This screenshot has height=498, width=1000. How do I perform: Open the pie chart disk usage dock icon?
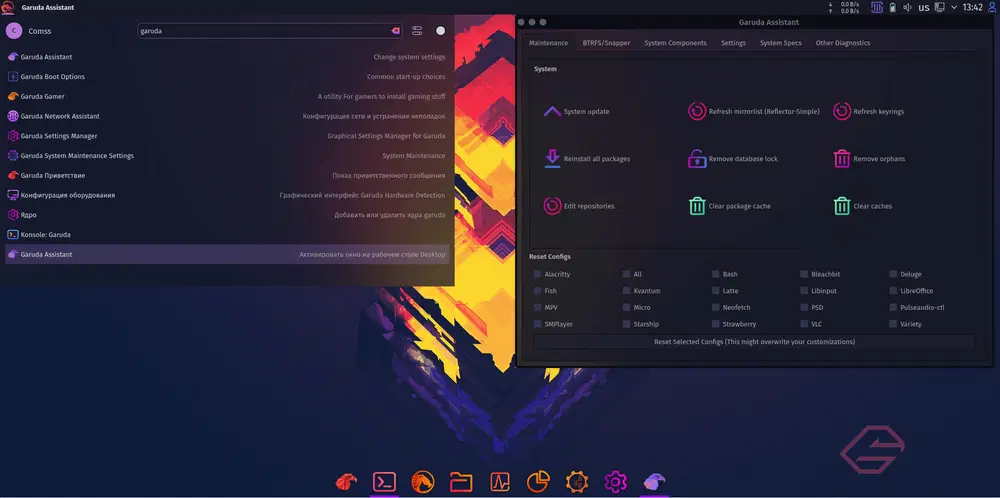point(538,481)
